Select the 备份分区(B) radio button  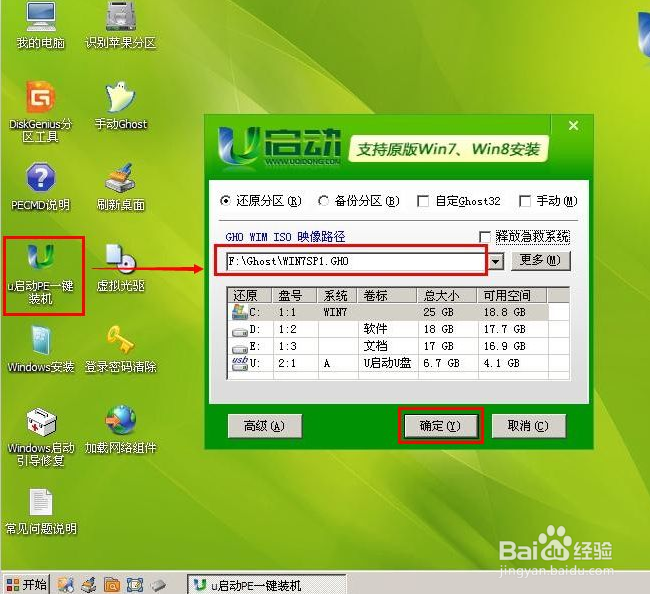pos(323,201)
